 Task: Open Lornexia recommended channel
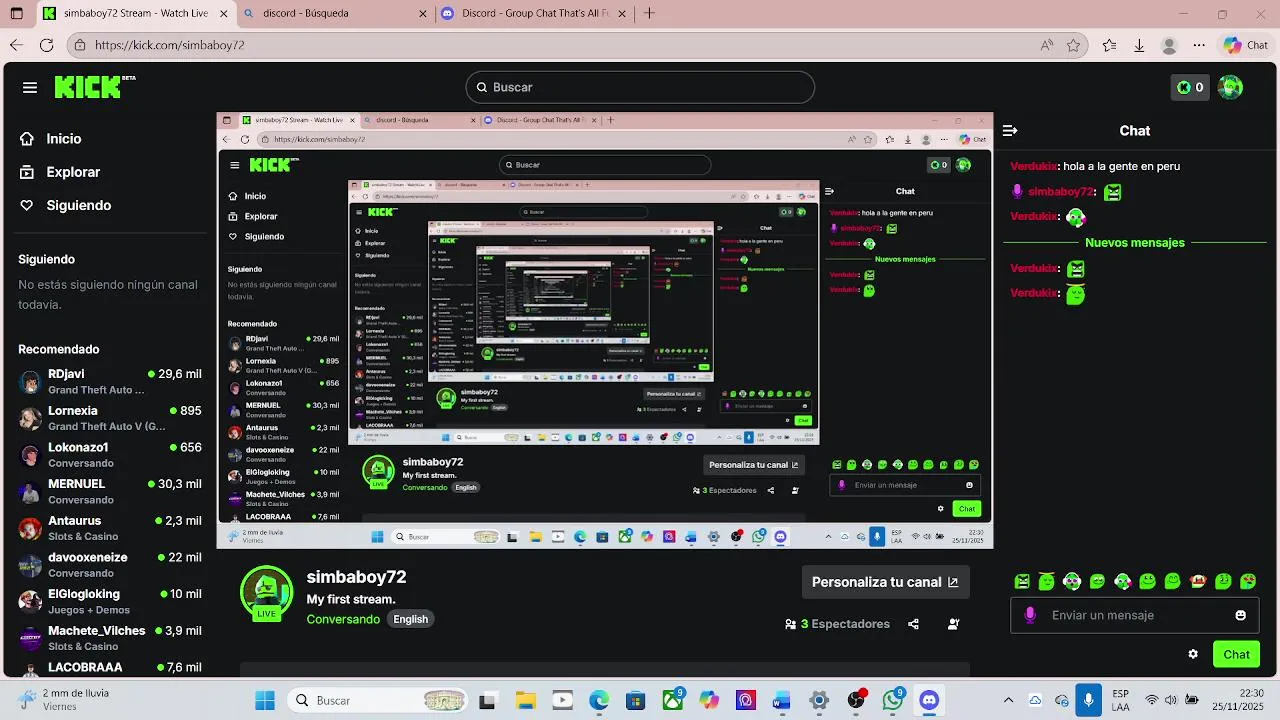110,418
